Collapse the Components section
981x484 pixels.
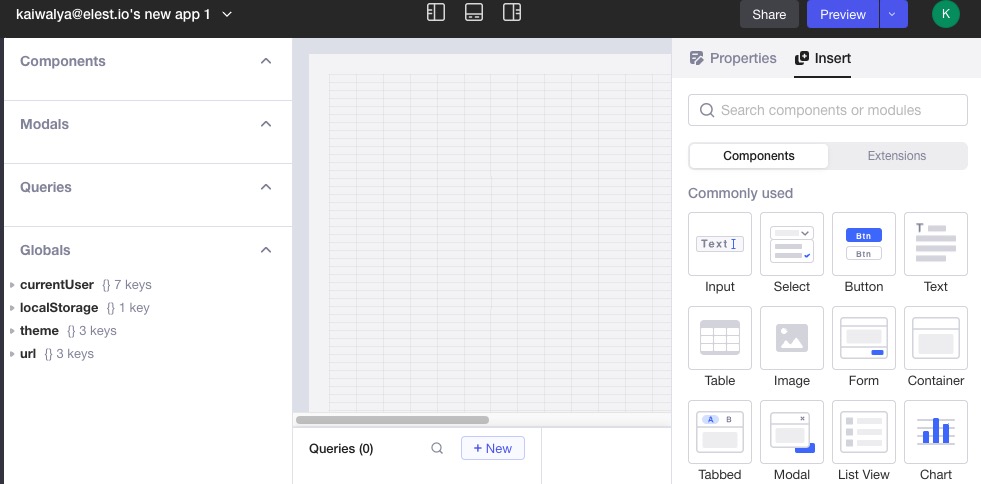(266, 61)
